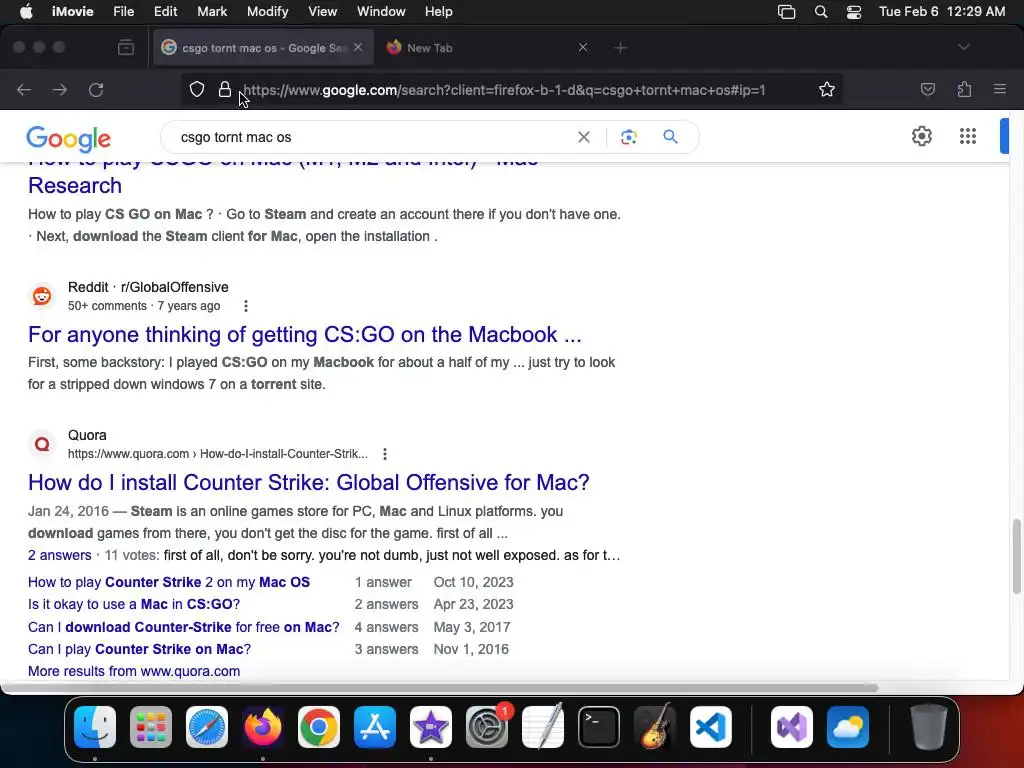The image size is (1024, 768).
Task: Open Trash from the dock
Action: (929, 727)
